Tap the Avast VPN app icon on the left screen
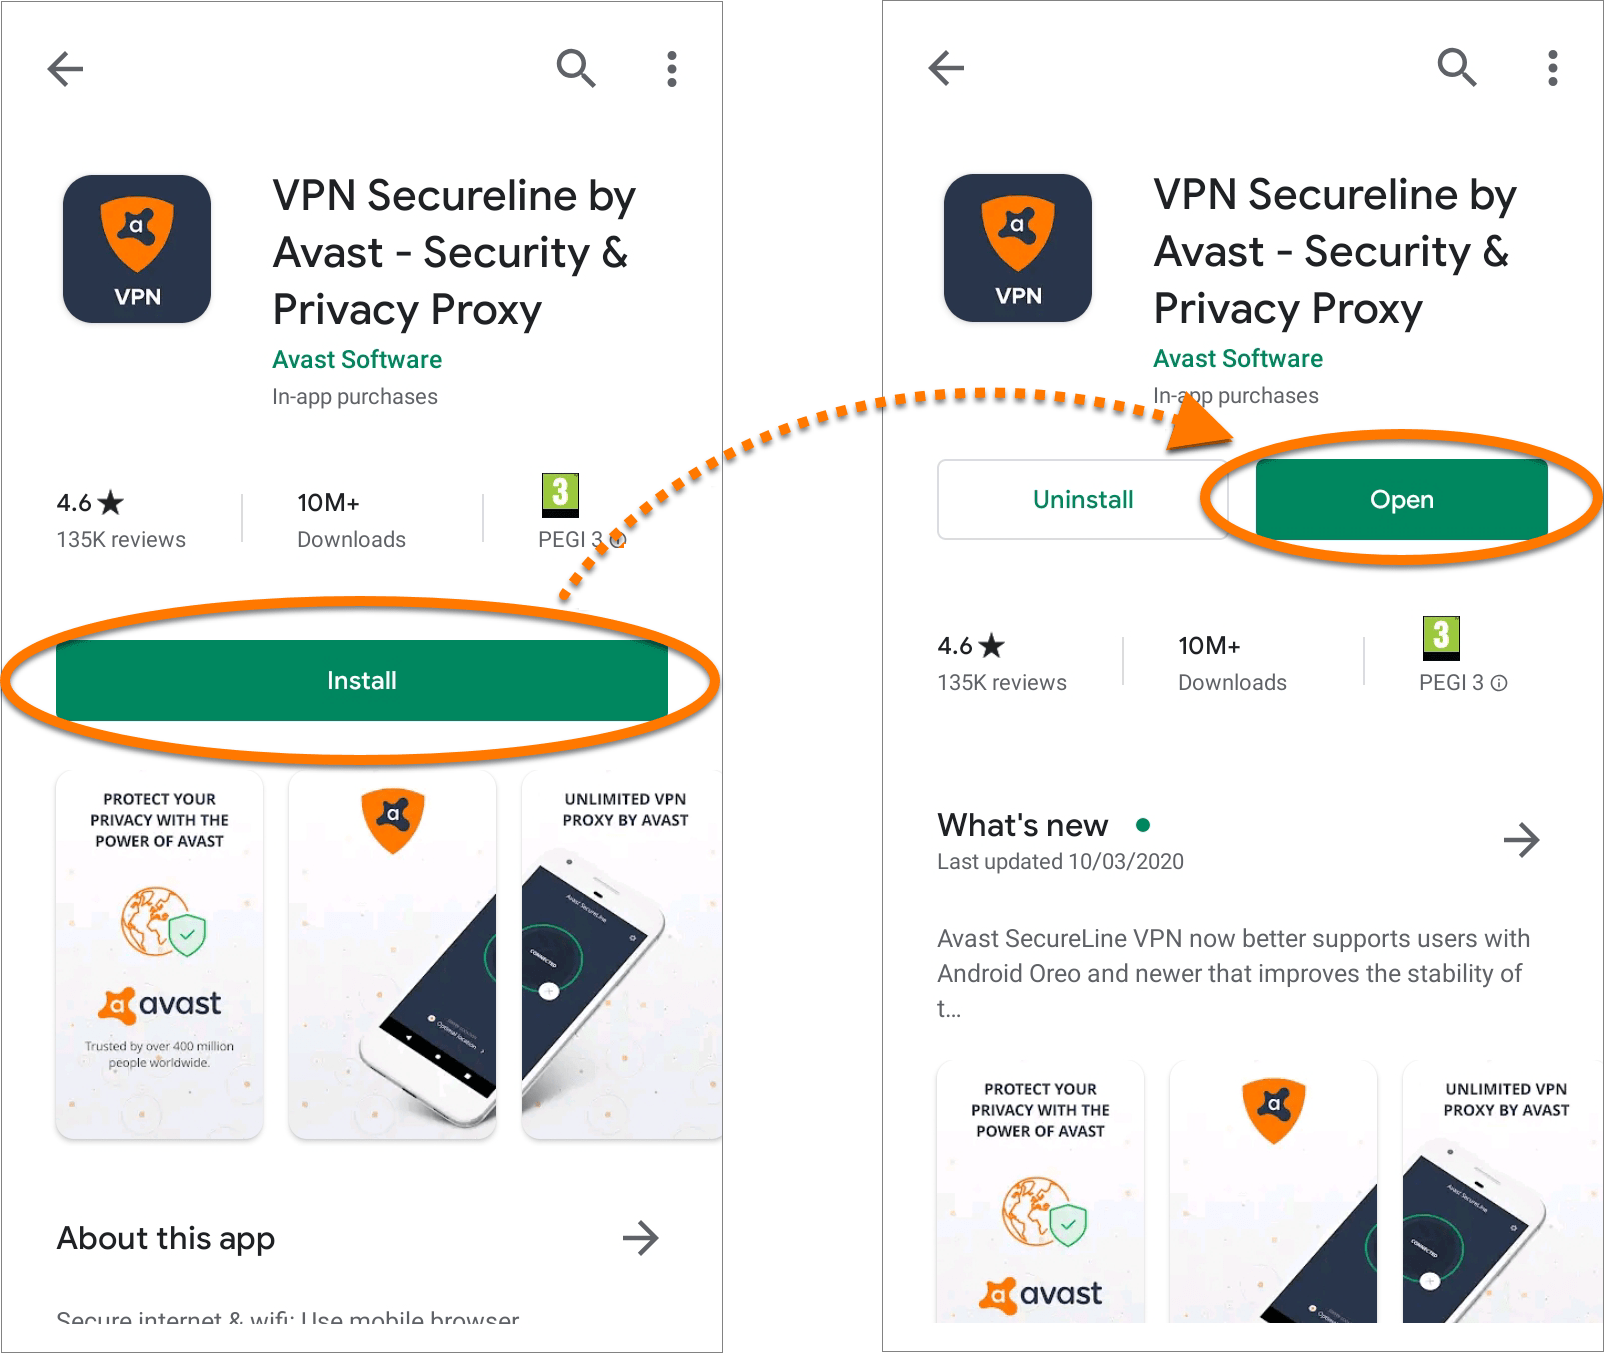The height and width of the screenshot is (1353, 1604). pyautogui.click(x=137, y=249)
